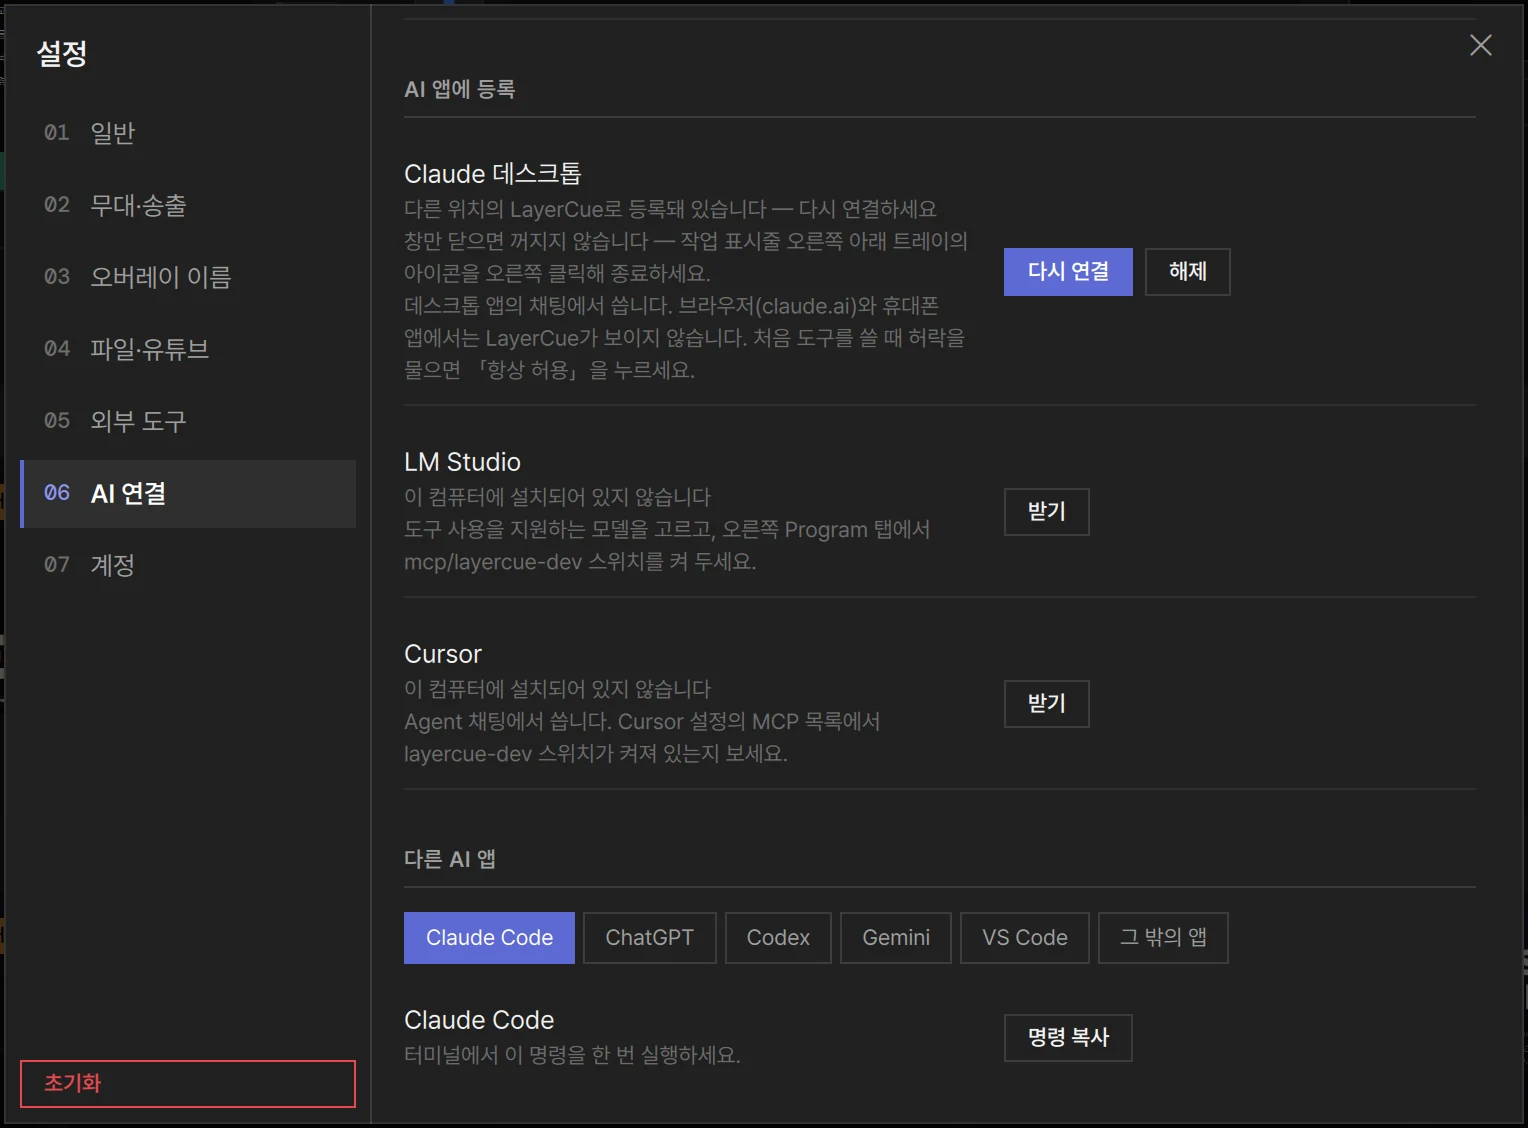Open the 07 계정 section
This screenshot has height=1128, width=1528.
pos(188,565)
